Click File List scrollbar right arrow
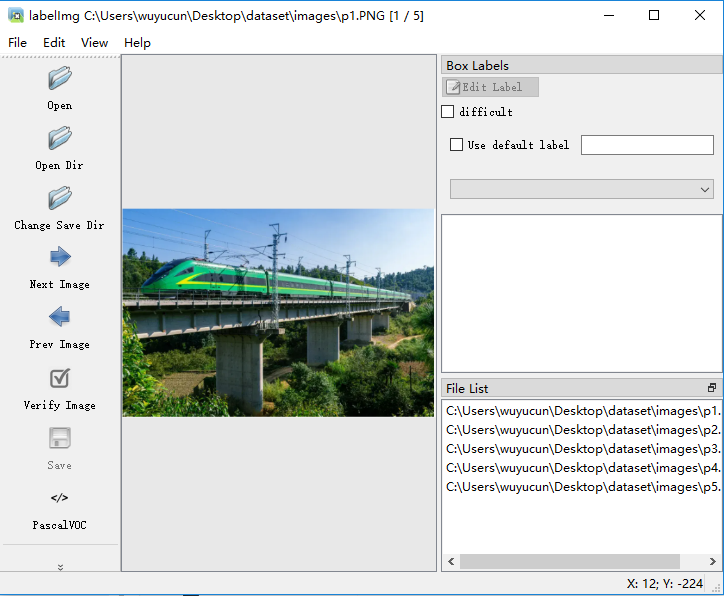 point(712,561)
